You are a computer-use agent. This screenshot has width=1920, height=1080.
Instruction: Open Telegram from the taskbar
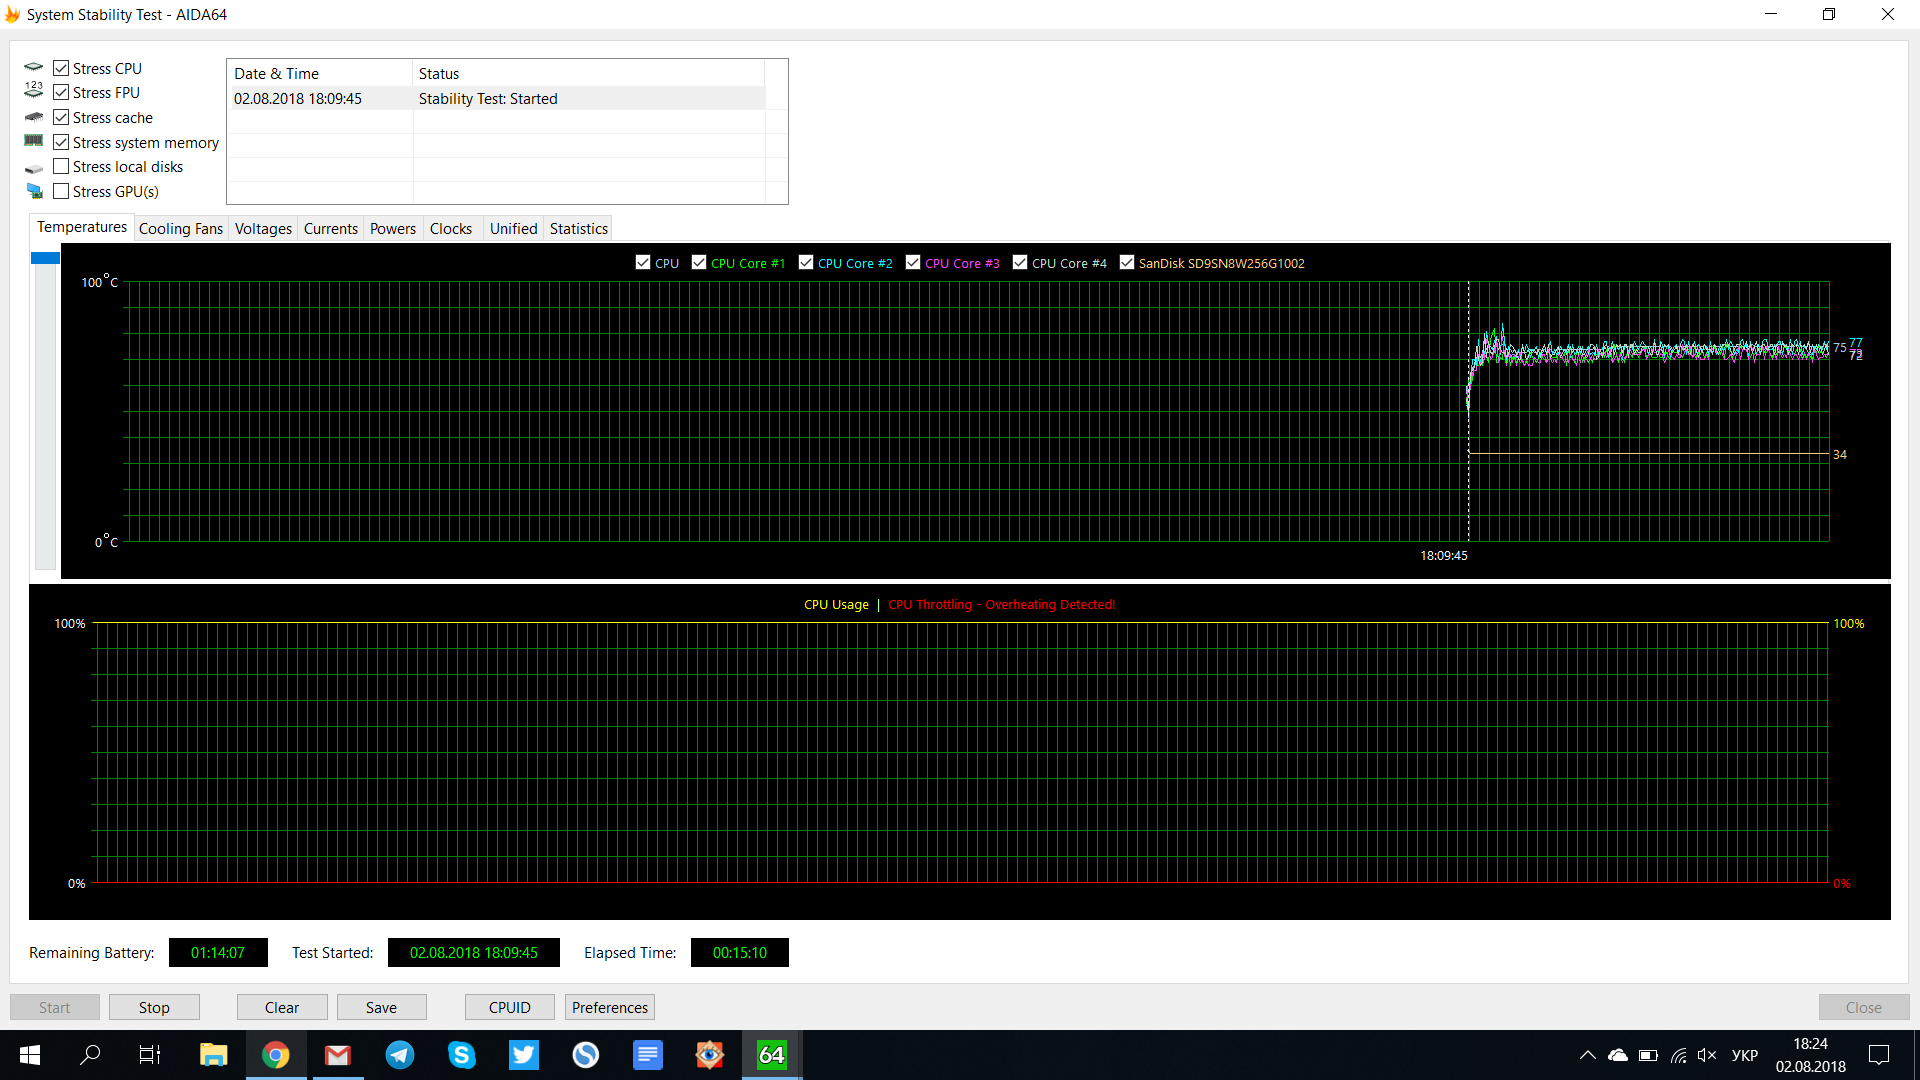tap(400, 1055)
